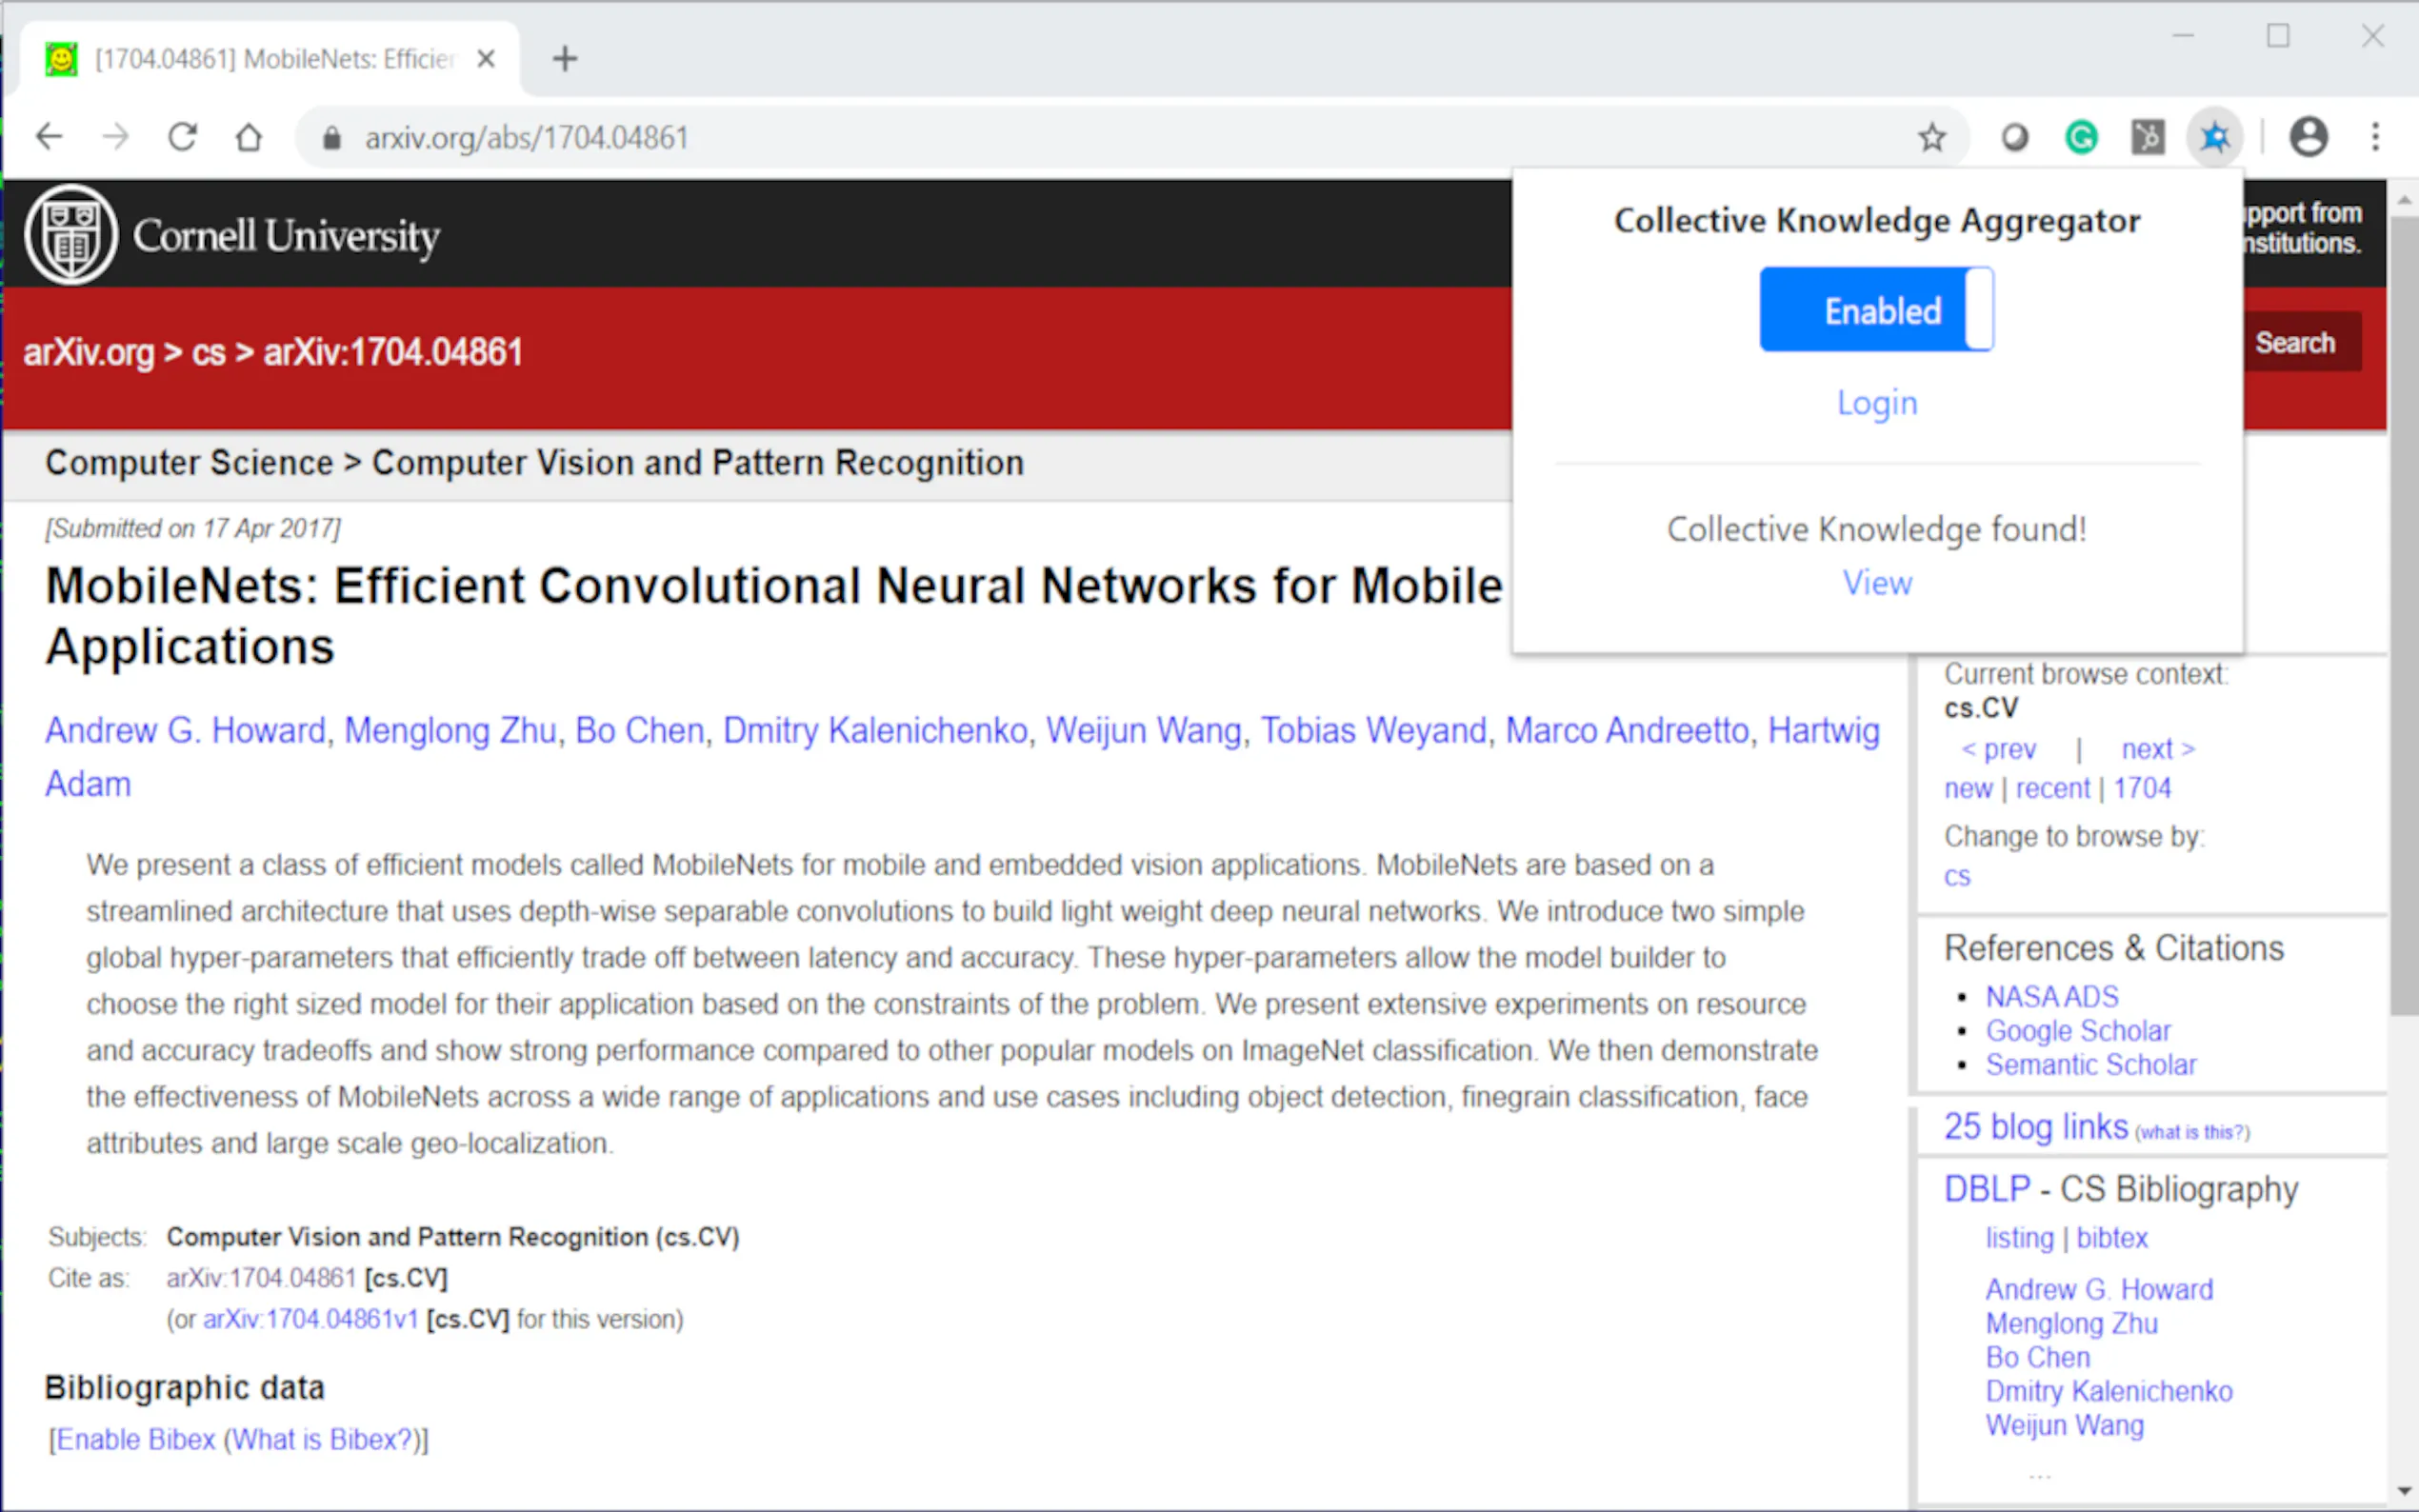Click Enable Bibex link
Screen dimensions: 2419x1512
click(x=136, y=1440)
